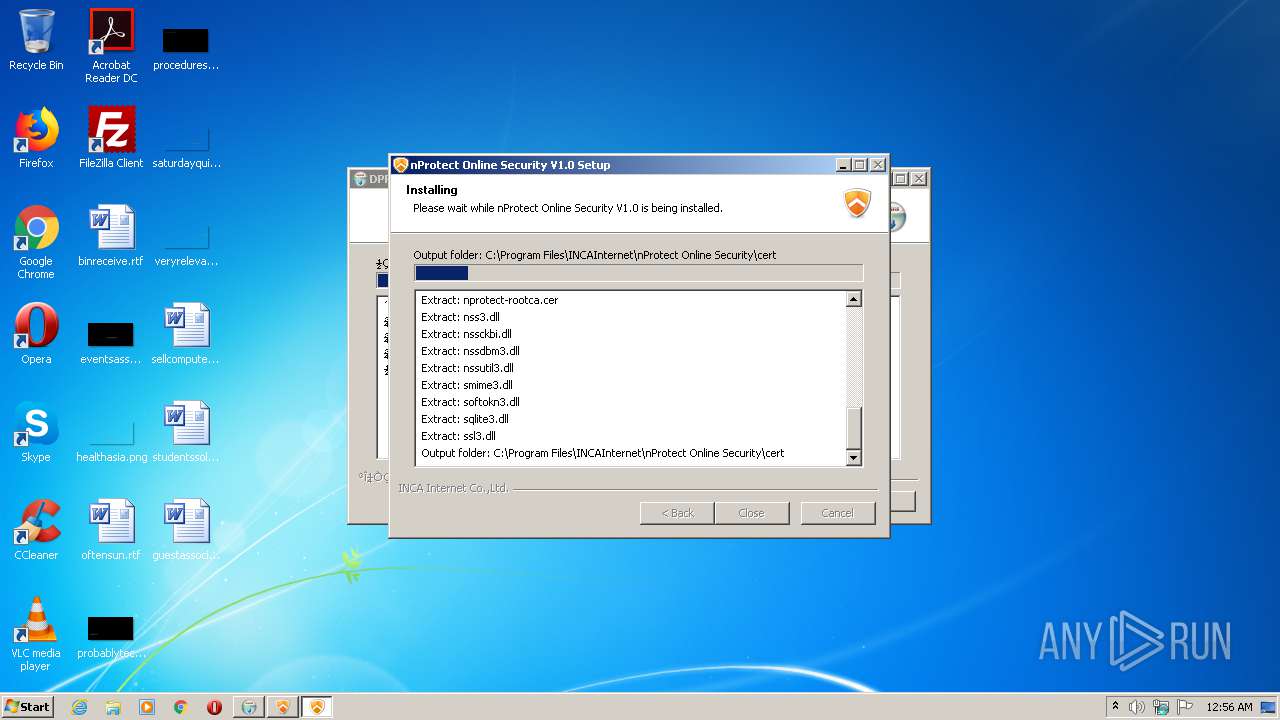Image resolution: width=1280 pixels, height=720 pixels.
Task: Select the 'Extract: ssl3.dll' log line
Action: [458, 436]
